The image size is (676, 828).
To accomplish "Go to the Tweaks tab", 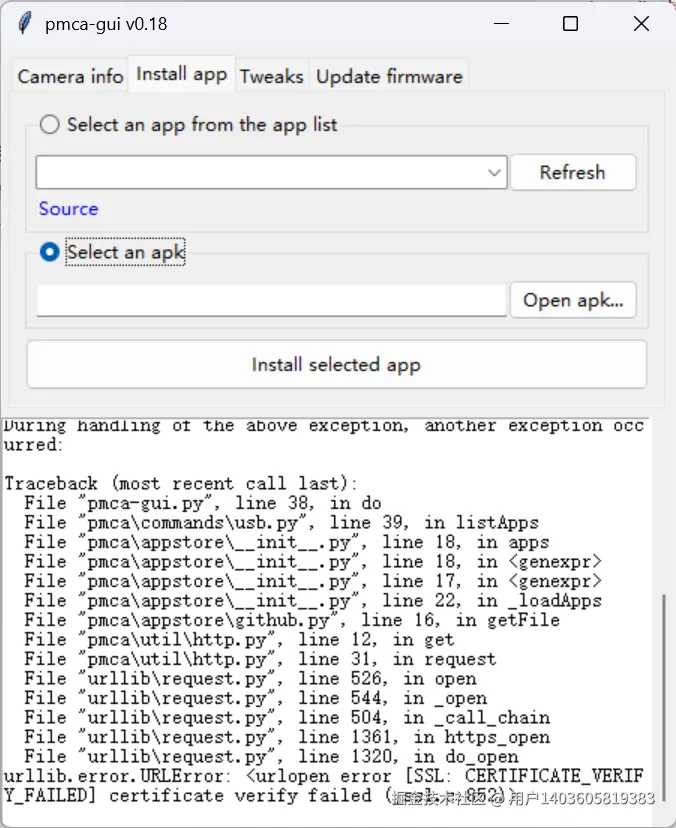I will pyautogui.click(x=272, y=77).
